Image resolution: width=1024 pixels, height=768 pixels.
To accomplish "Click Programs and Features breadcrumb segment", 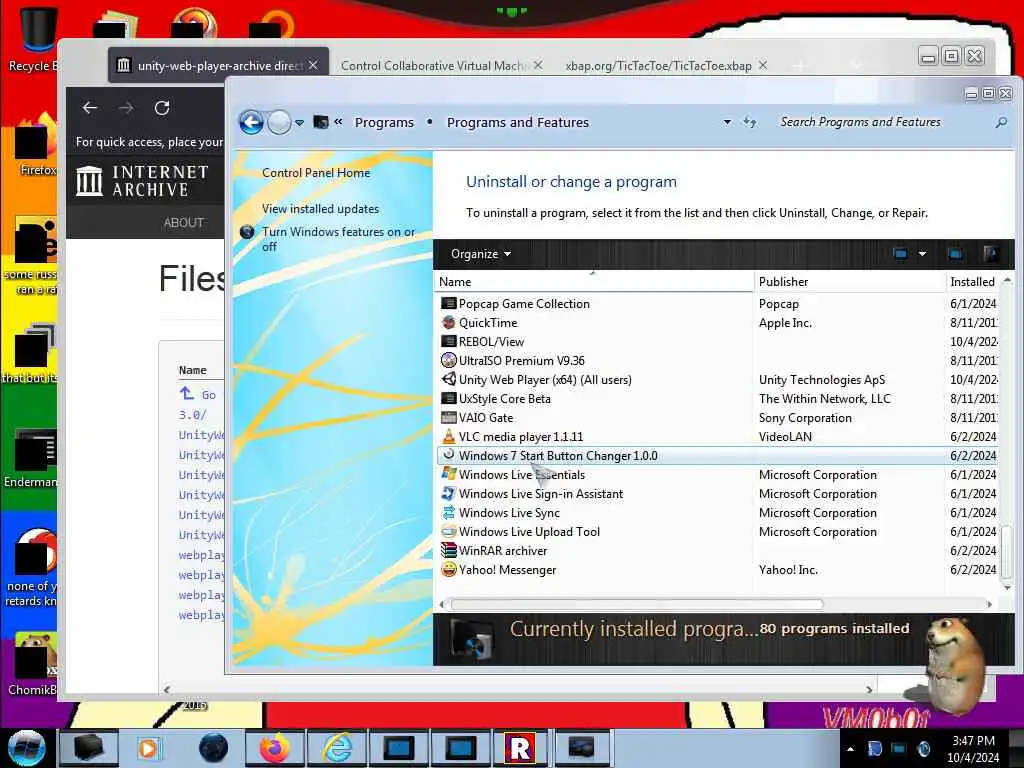I will [x=517, y=122].
